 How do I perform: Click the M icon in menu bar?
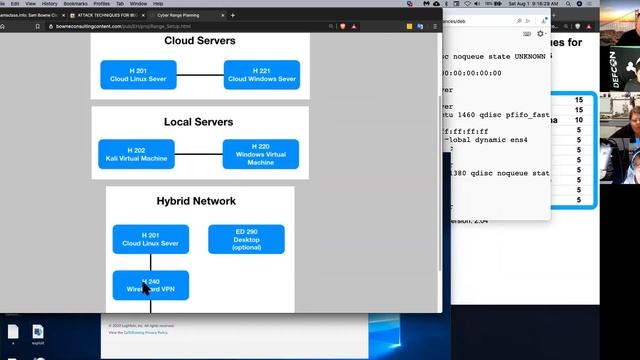[426, 3]
